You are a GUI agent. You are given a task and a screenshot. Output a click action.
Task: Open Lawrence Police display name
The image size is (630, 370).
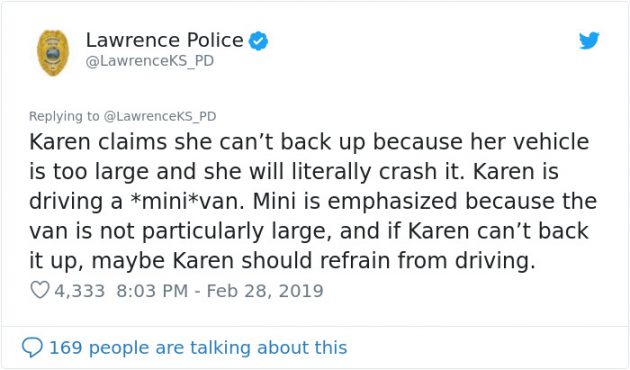click(164, 40)
